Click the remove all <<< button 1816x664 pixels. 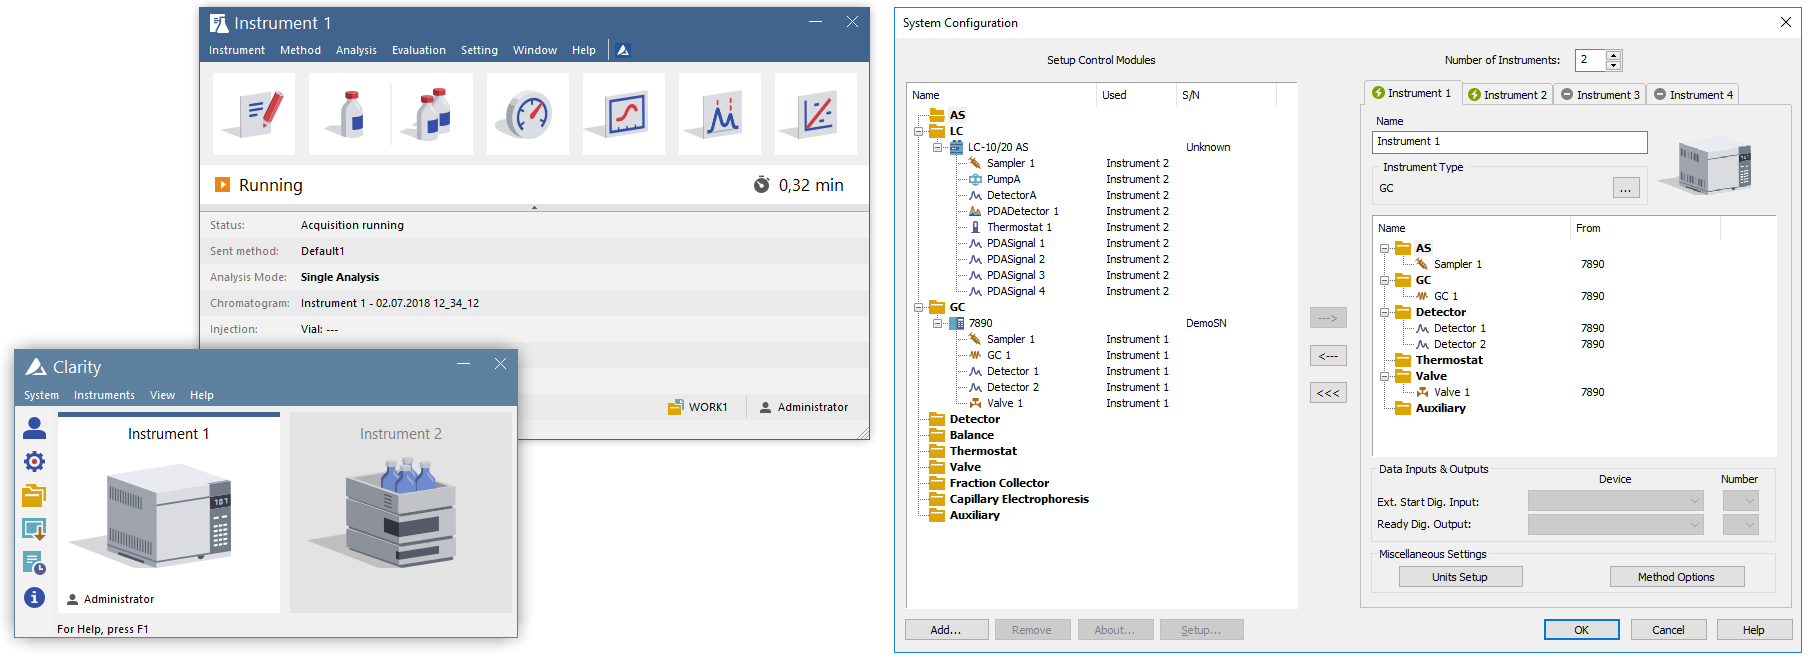tap(1328, 393)
